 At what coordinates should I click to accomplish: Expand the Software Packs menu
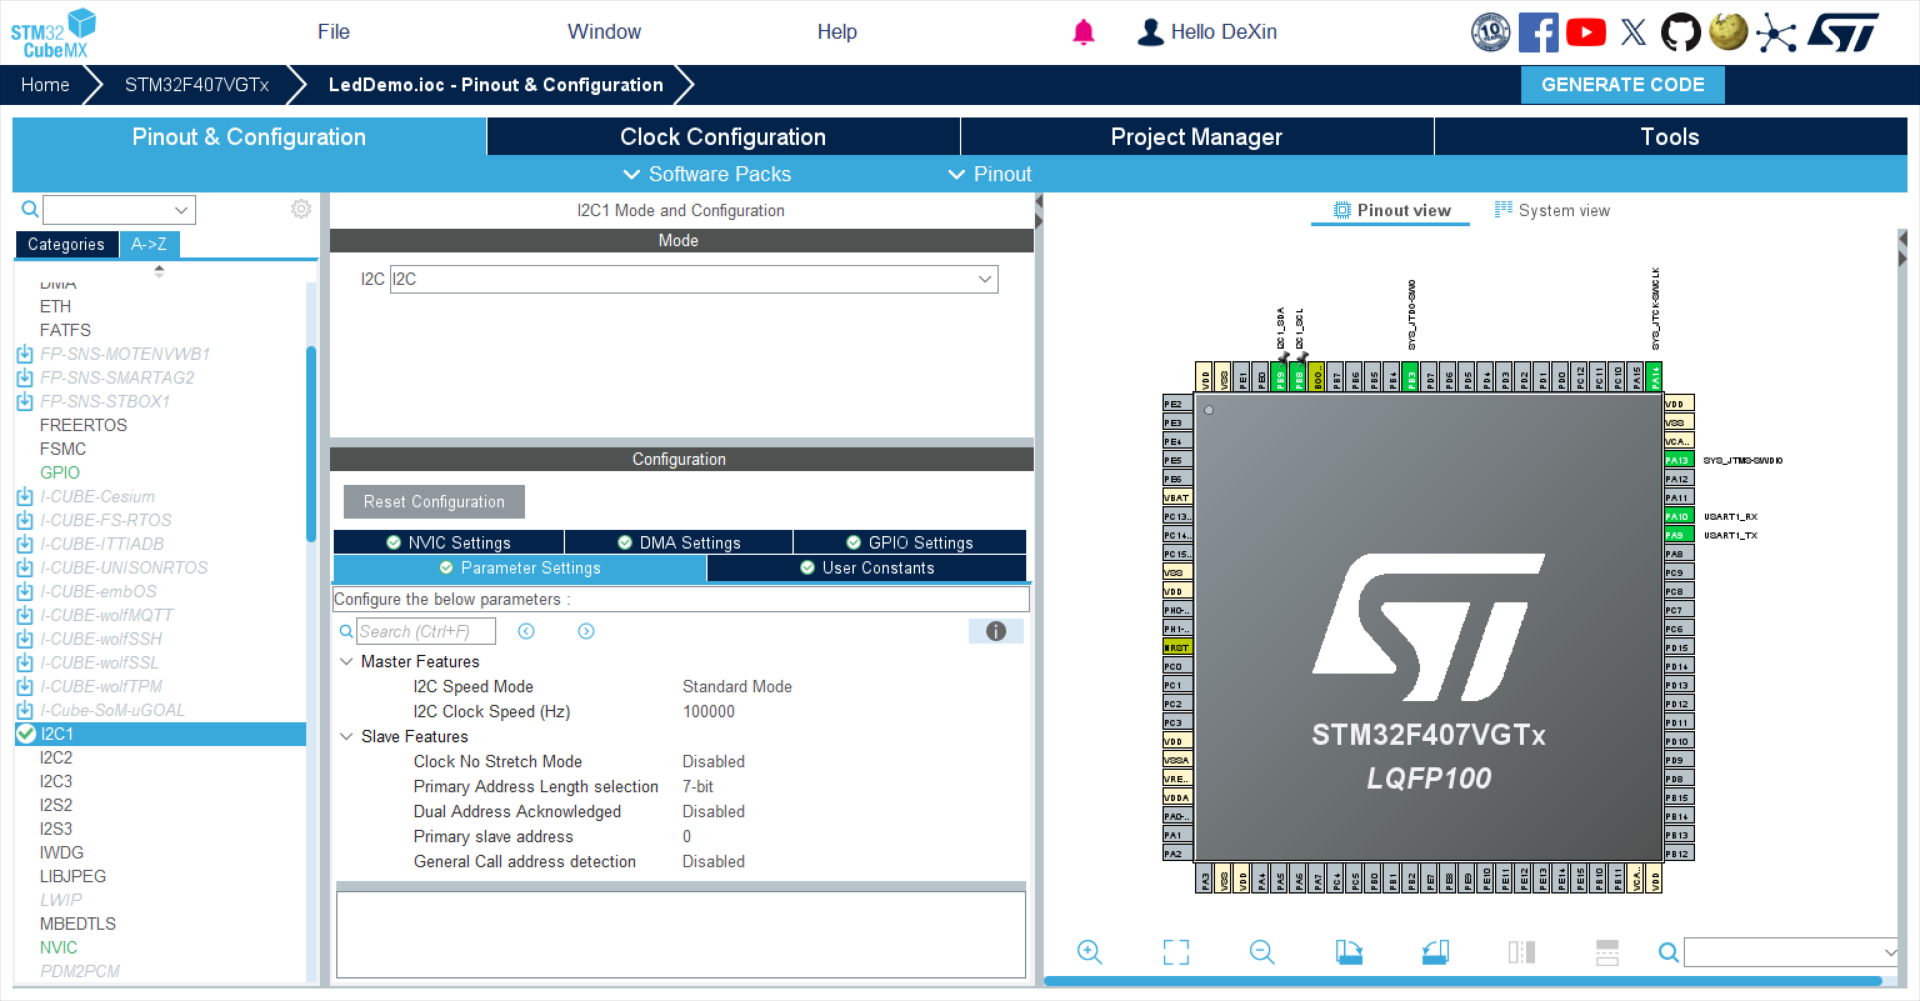[707, 174]
